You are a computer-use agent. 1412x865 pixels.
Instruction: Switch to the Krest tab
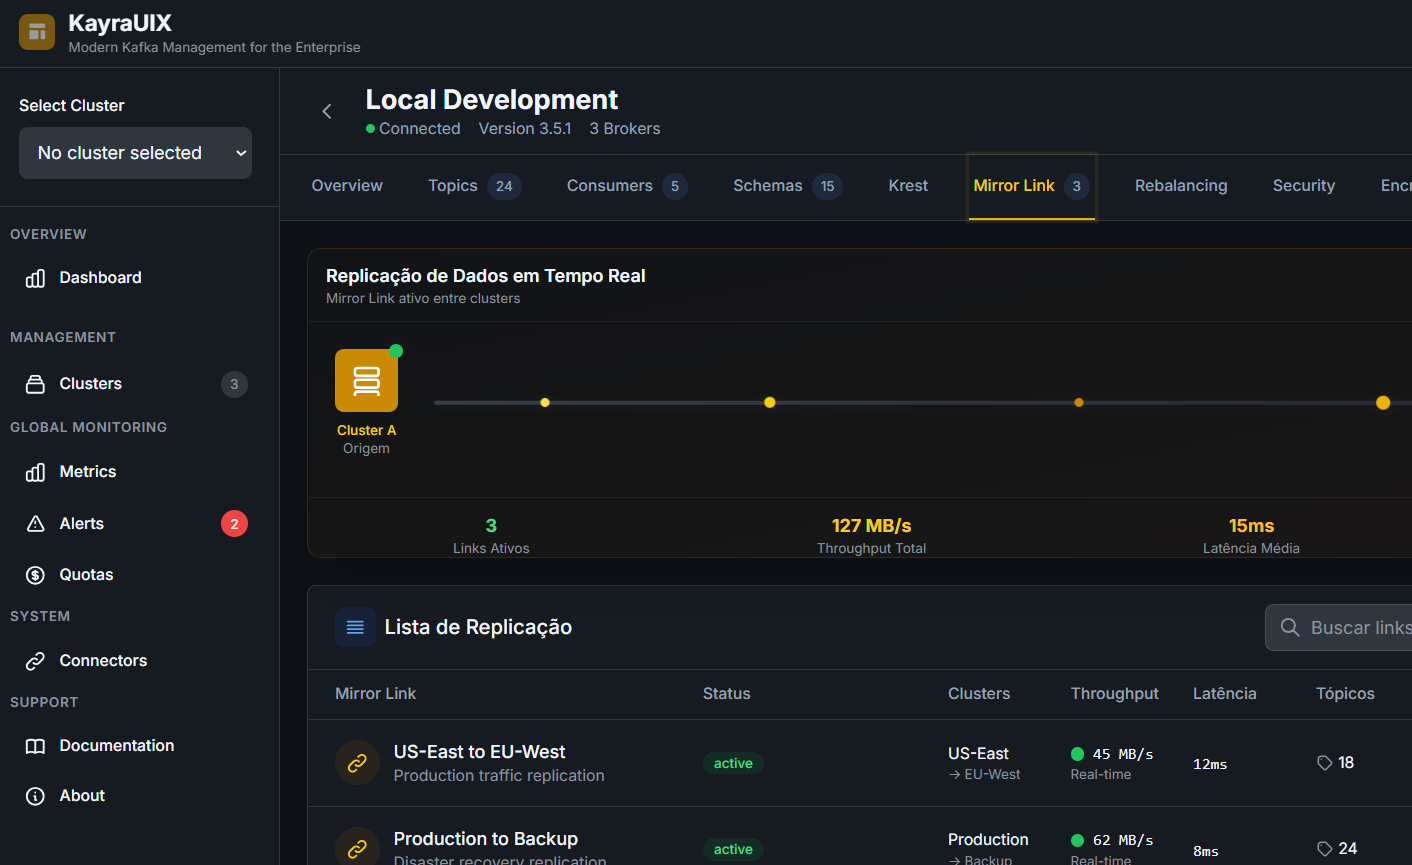[x=908, y=186]
